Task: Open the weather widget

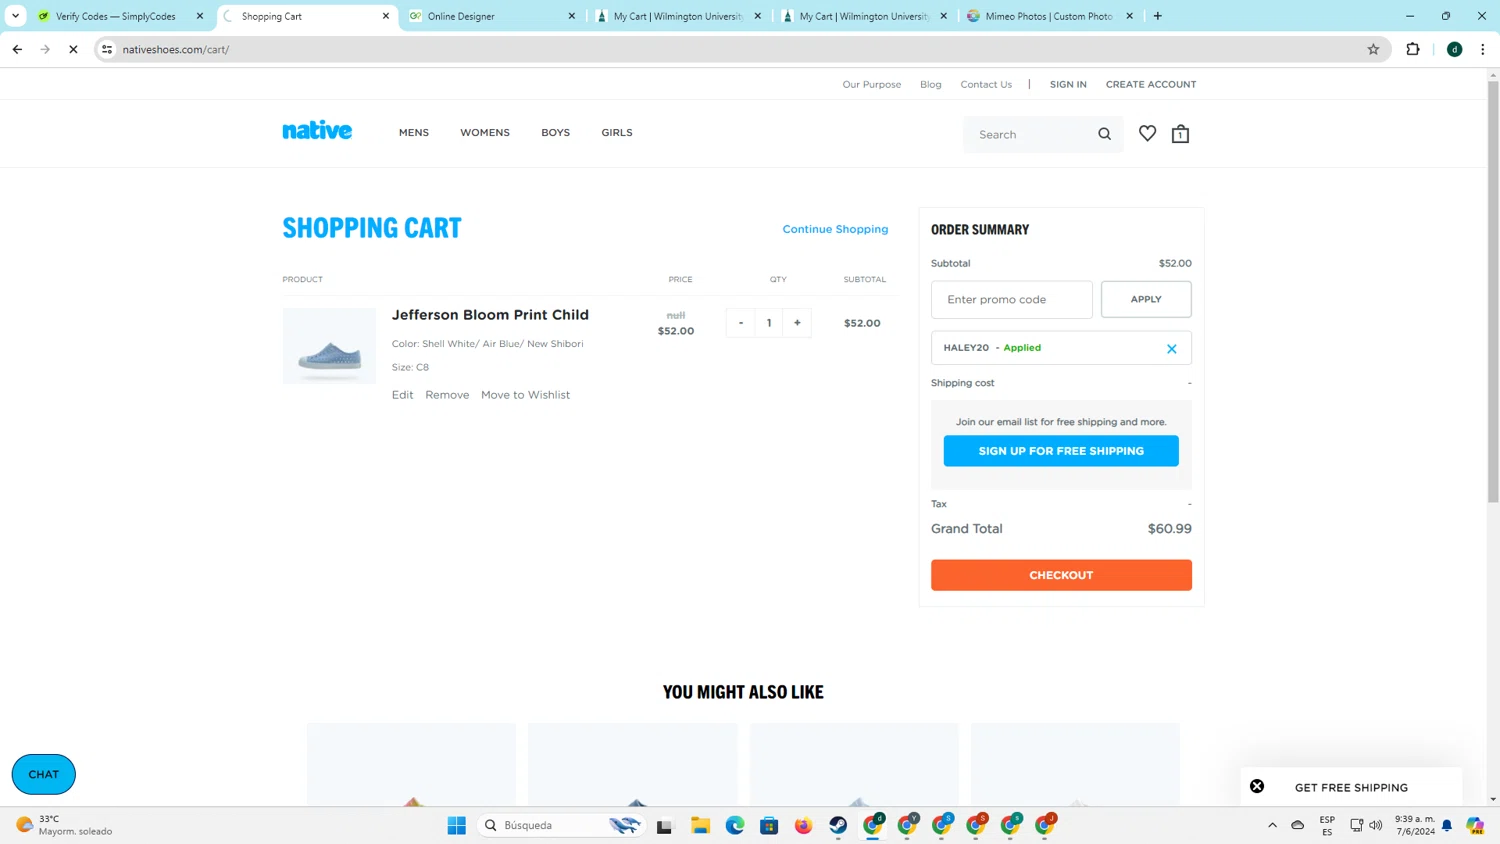Action: 65,825
